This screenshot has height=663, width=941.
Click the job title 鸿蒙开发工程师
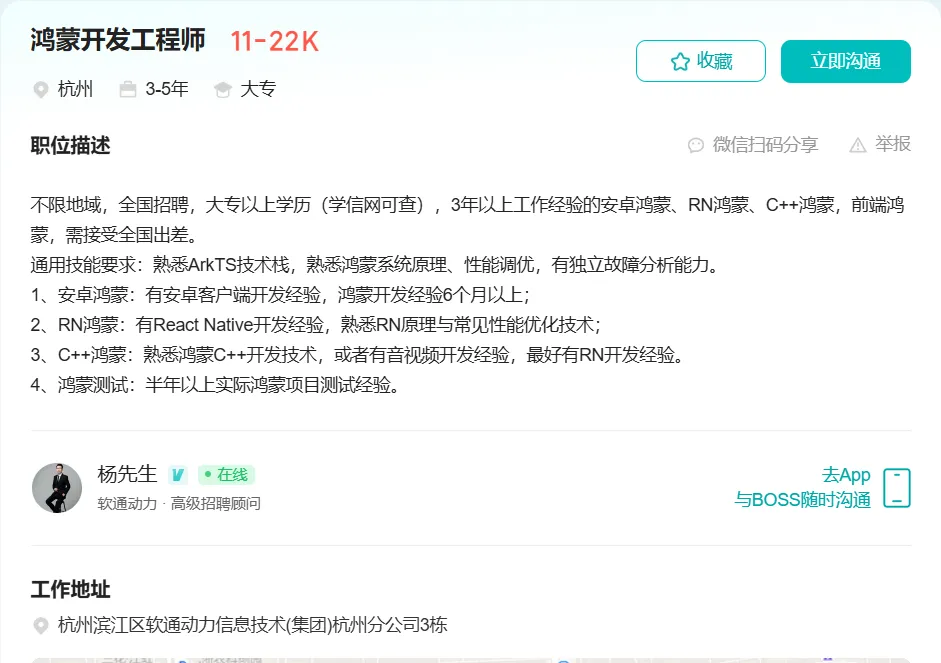click(x=118, y=40)
